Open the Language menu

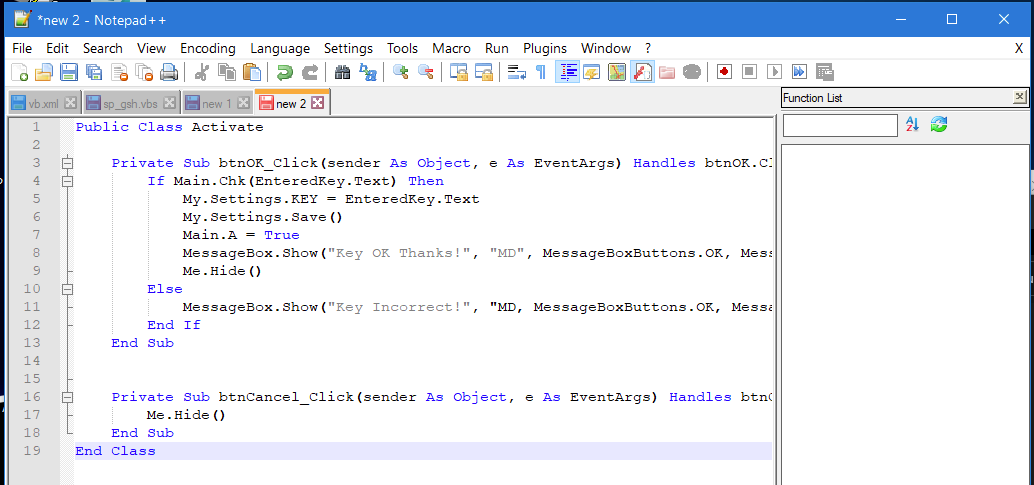(x=280, y=48)
